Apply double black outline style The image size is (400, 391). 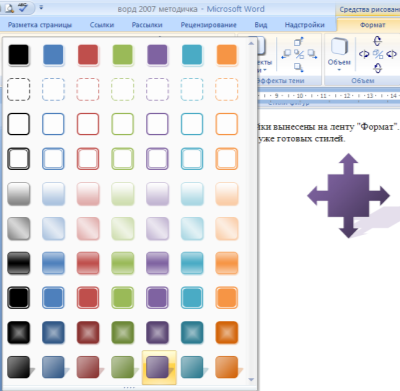[18, 159]
